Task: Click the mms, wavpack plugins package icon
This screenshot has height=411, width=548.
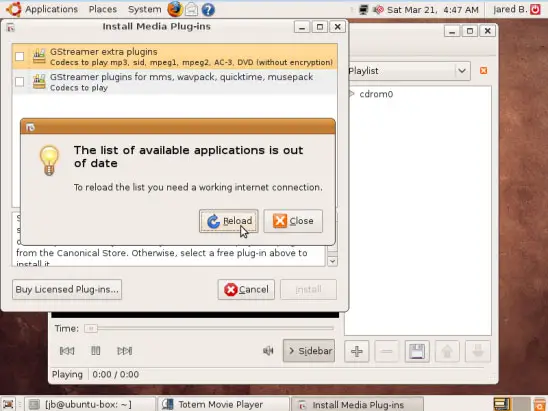Action: [39, 82]
